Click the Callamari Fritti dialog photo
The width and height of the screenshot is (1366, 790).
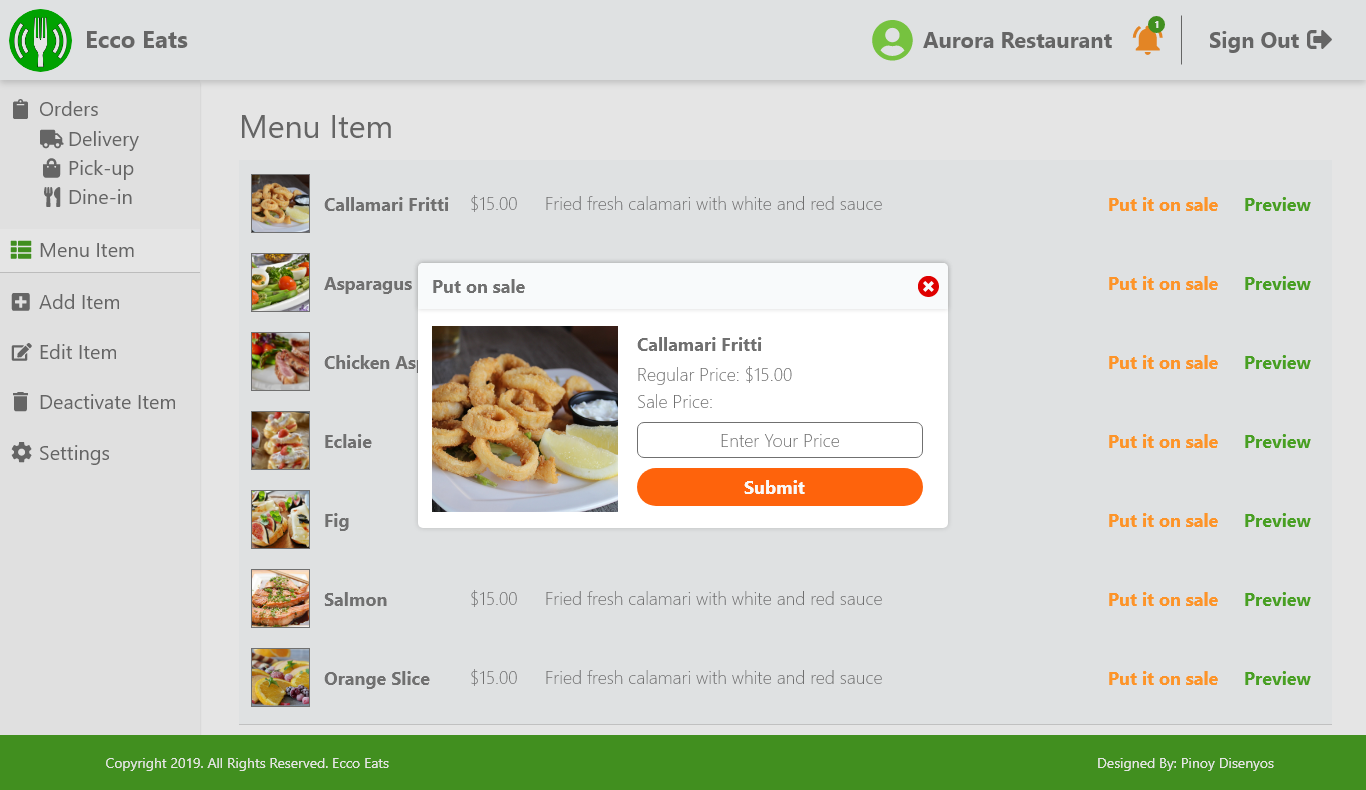click(x=524, y=419)
